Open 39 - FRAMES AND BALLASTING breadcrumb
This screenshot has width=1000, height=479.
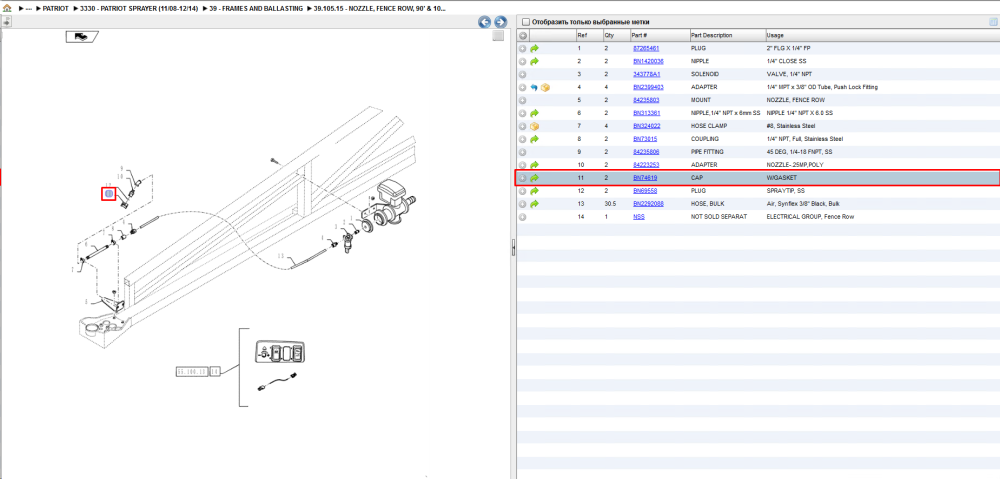[256, 9]
